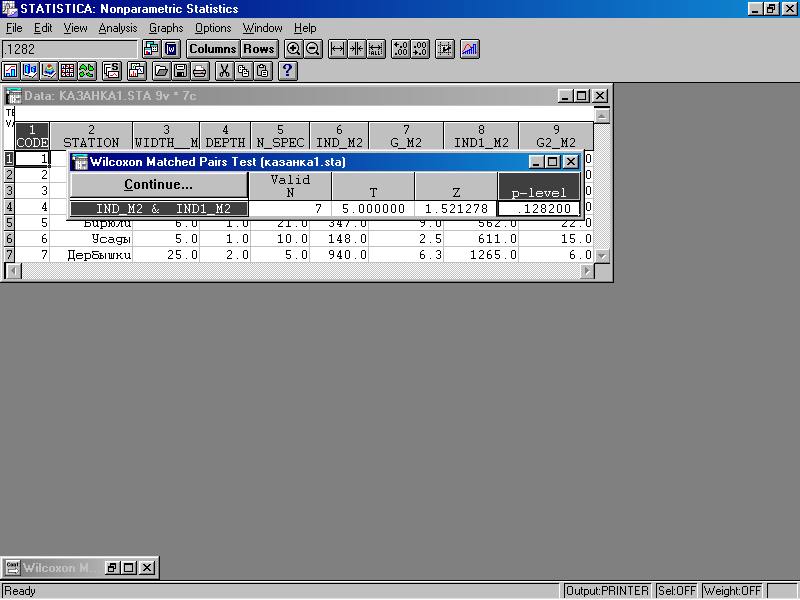Open the Analysis menu
800x600 pixels.
pyautogui.click(x=118, y=28)
